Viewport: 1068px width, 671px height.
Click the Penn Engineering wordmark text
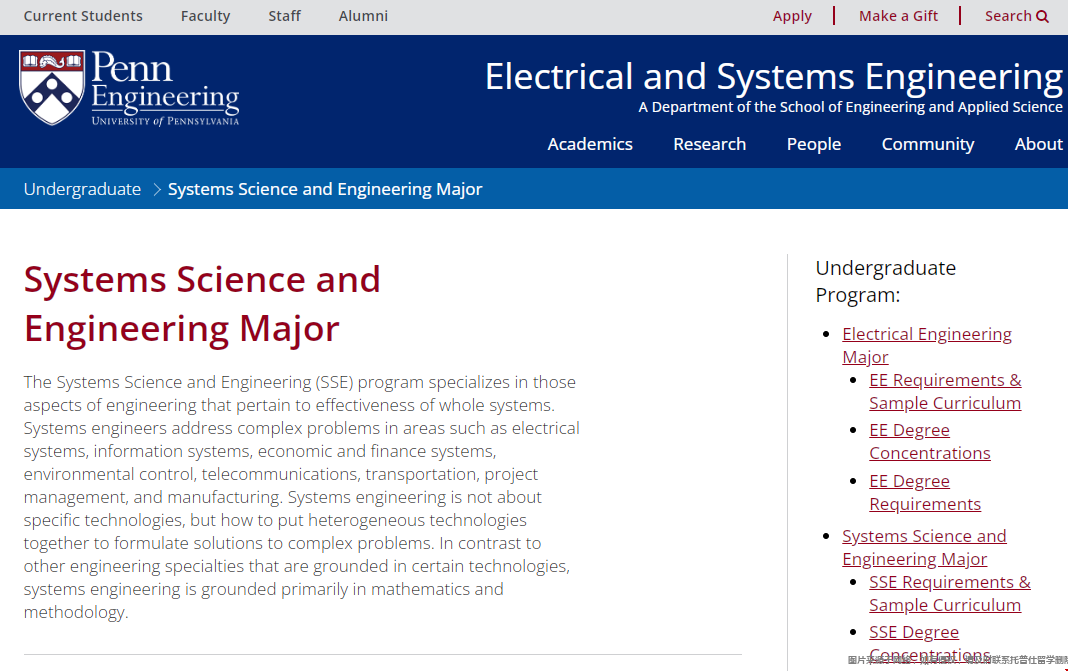[166, 87]
